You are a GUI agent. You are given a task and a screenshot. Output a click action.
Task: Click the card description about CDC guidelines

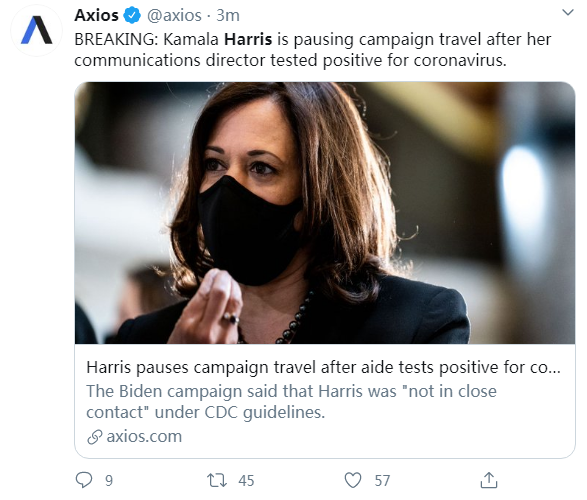292,402
